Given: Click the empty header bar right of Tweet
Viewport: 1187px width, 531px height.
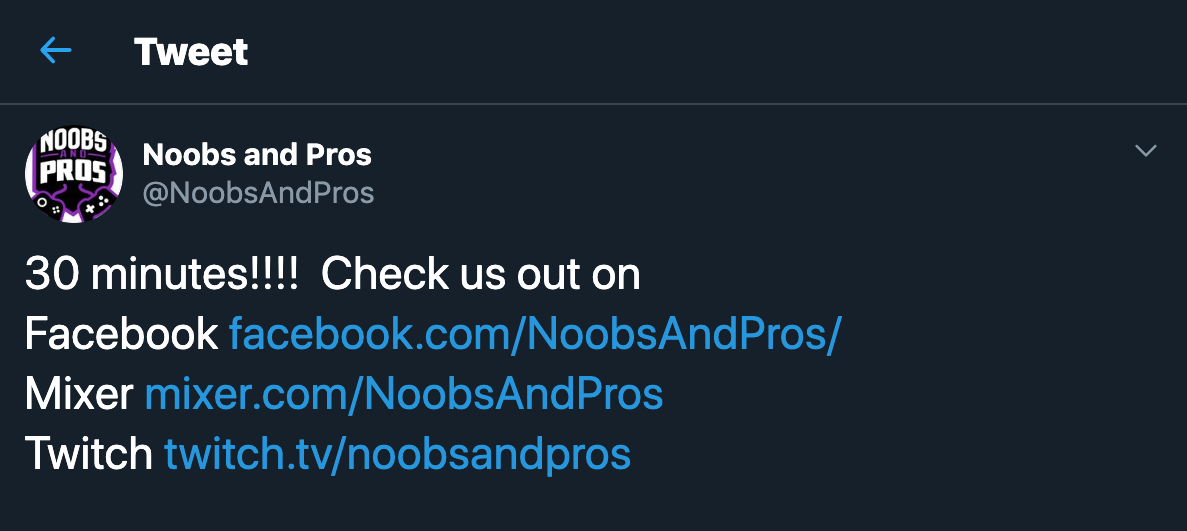Looking at the screenshot, I should [x=700, y=52].
